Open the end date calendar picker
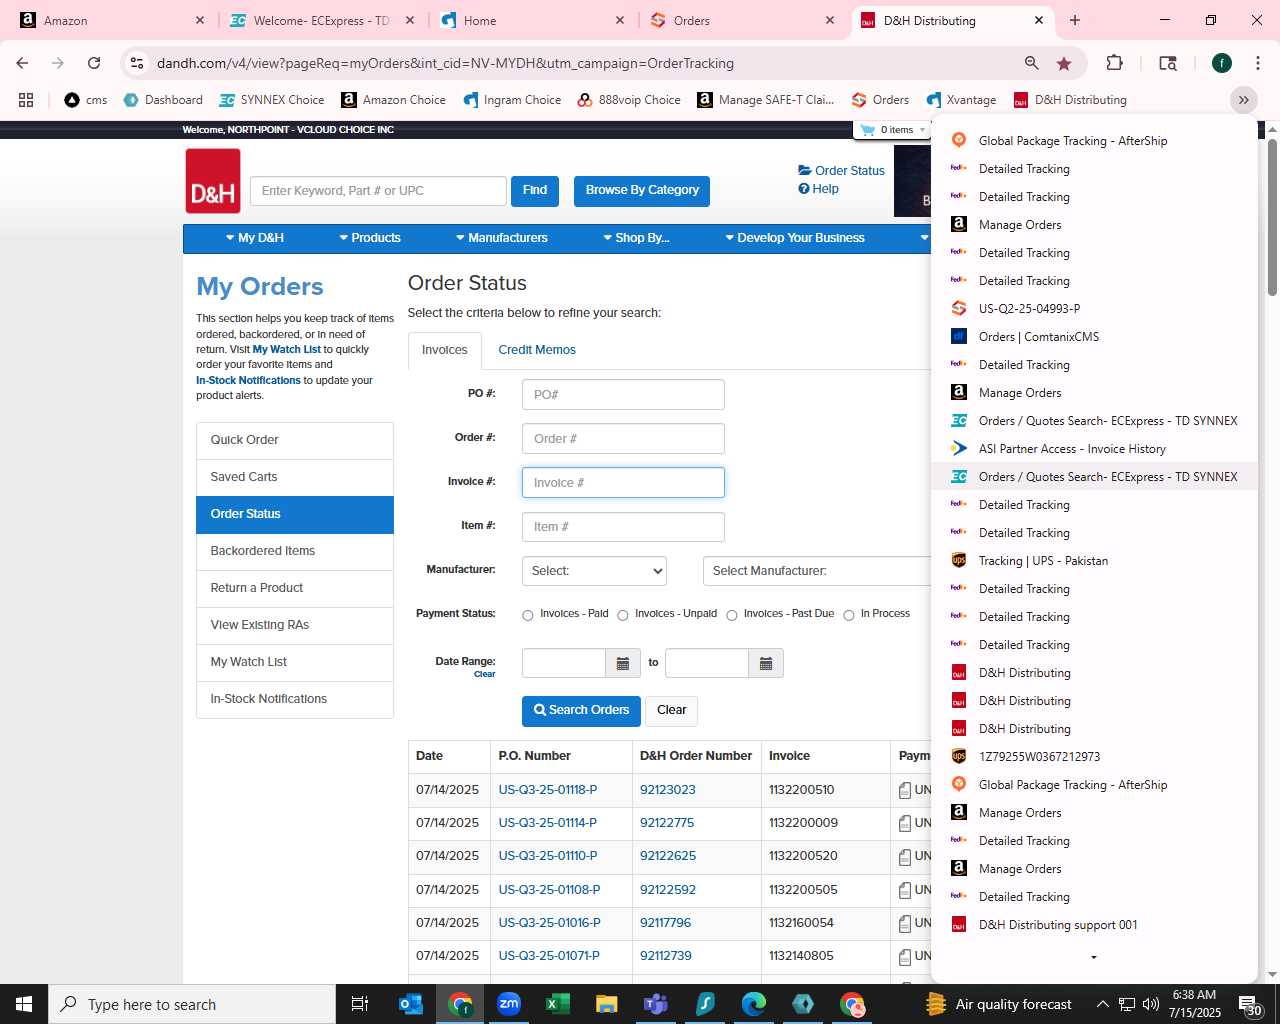This screenshot has height=1024, width=1280. coord(766,663)
